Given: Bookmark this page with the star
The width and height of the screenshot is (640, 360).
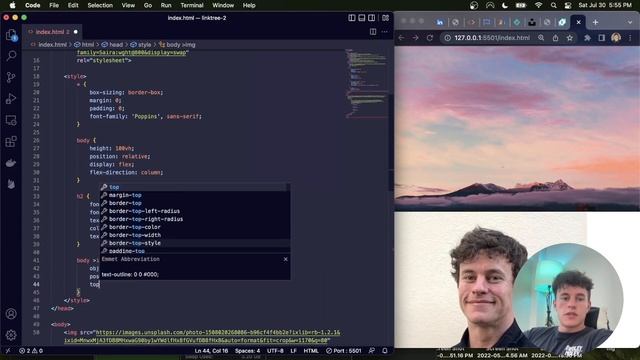Looking at the screenshot, I should 569,38.
